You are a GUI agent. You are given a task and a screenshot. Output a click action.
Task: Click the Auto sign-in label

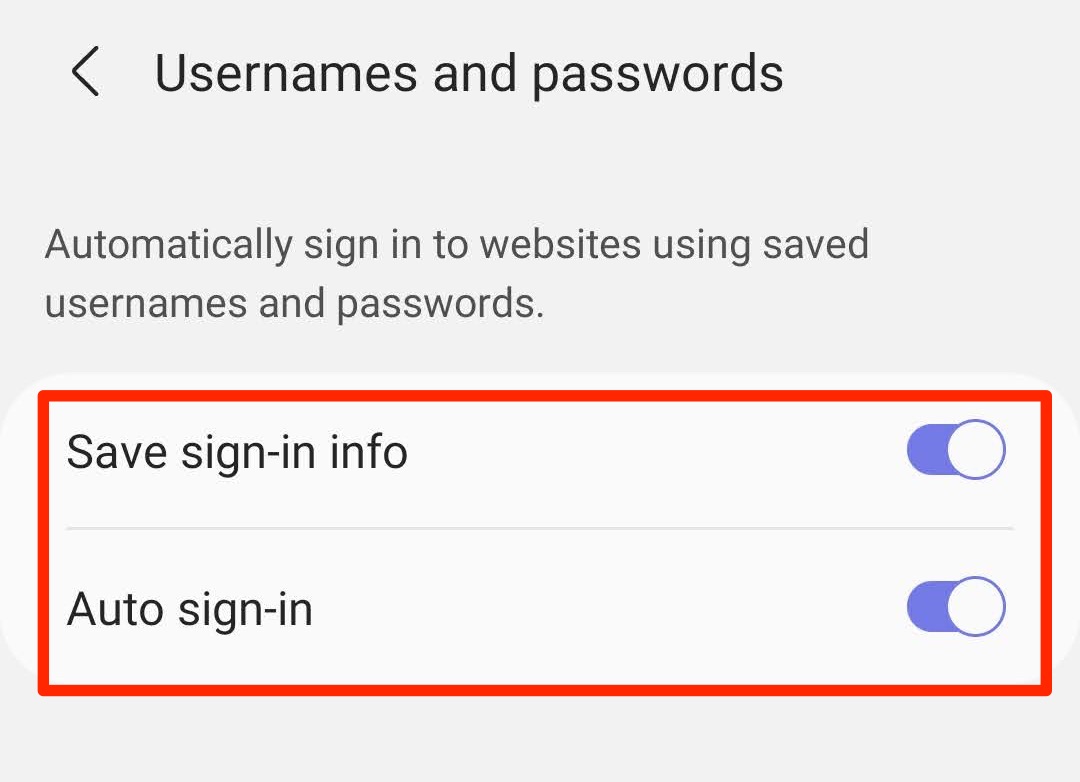pyautogui.click(x=190, y=608)
